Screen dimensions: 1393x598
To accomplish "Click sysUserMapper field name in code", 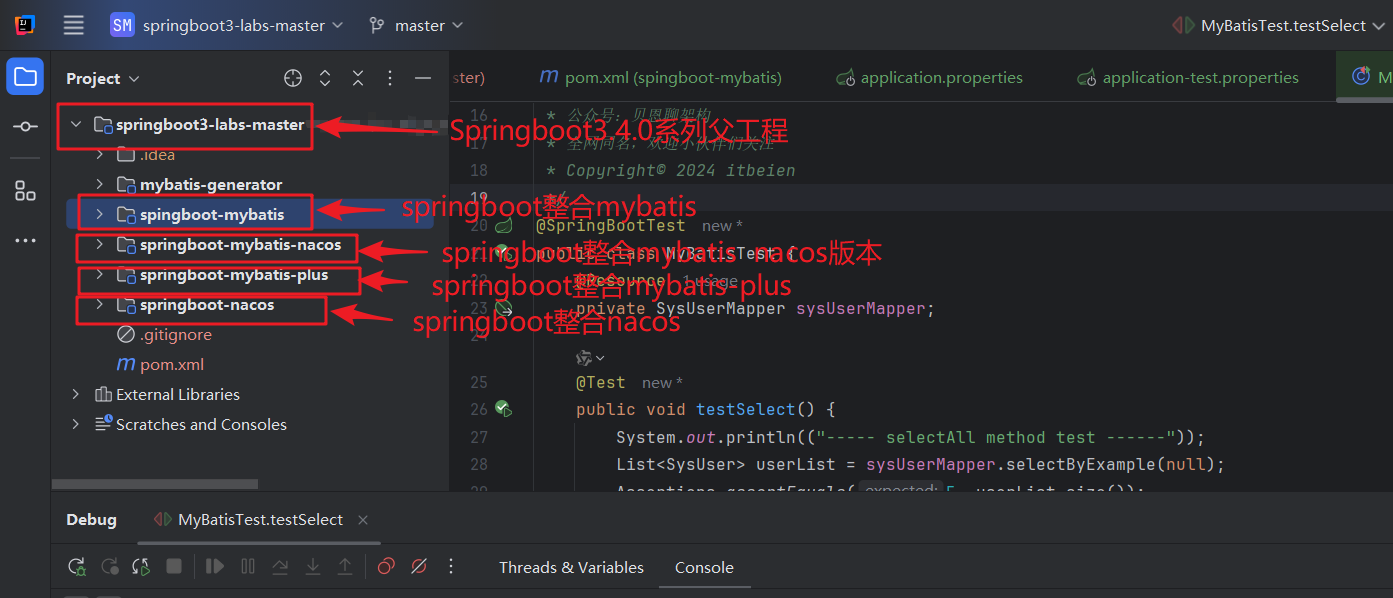I will click(x=860, y=308).
